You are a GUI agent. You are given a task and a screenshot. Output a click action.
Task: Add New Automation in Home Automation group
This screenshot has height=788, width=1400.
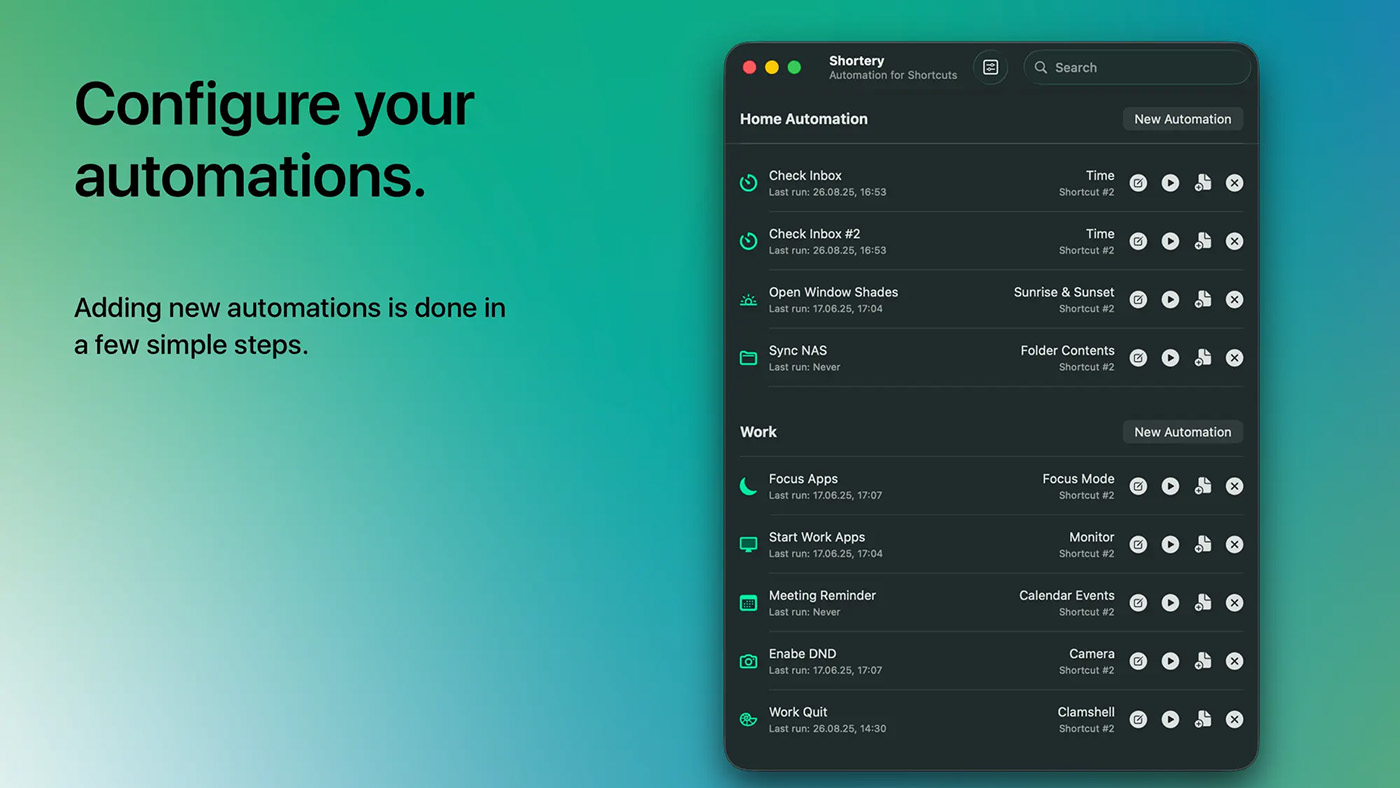pyautogui.click(x=1182, y=119)
